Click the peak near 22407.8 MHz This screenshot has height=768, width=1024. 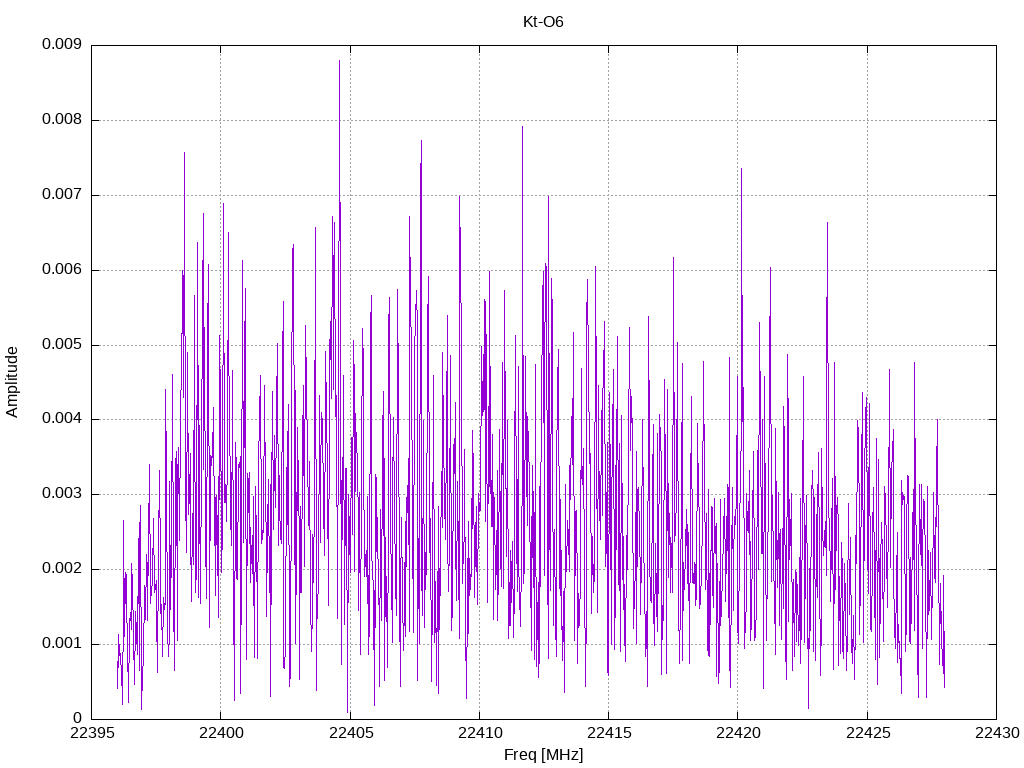coord(421,142)
